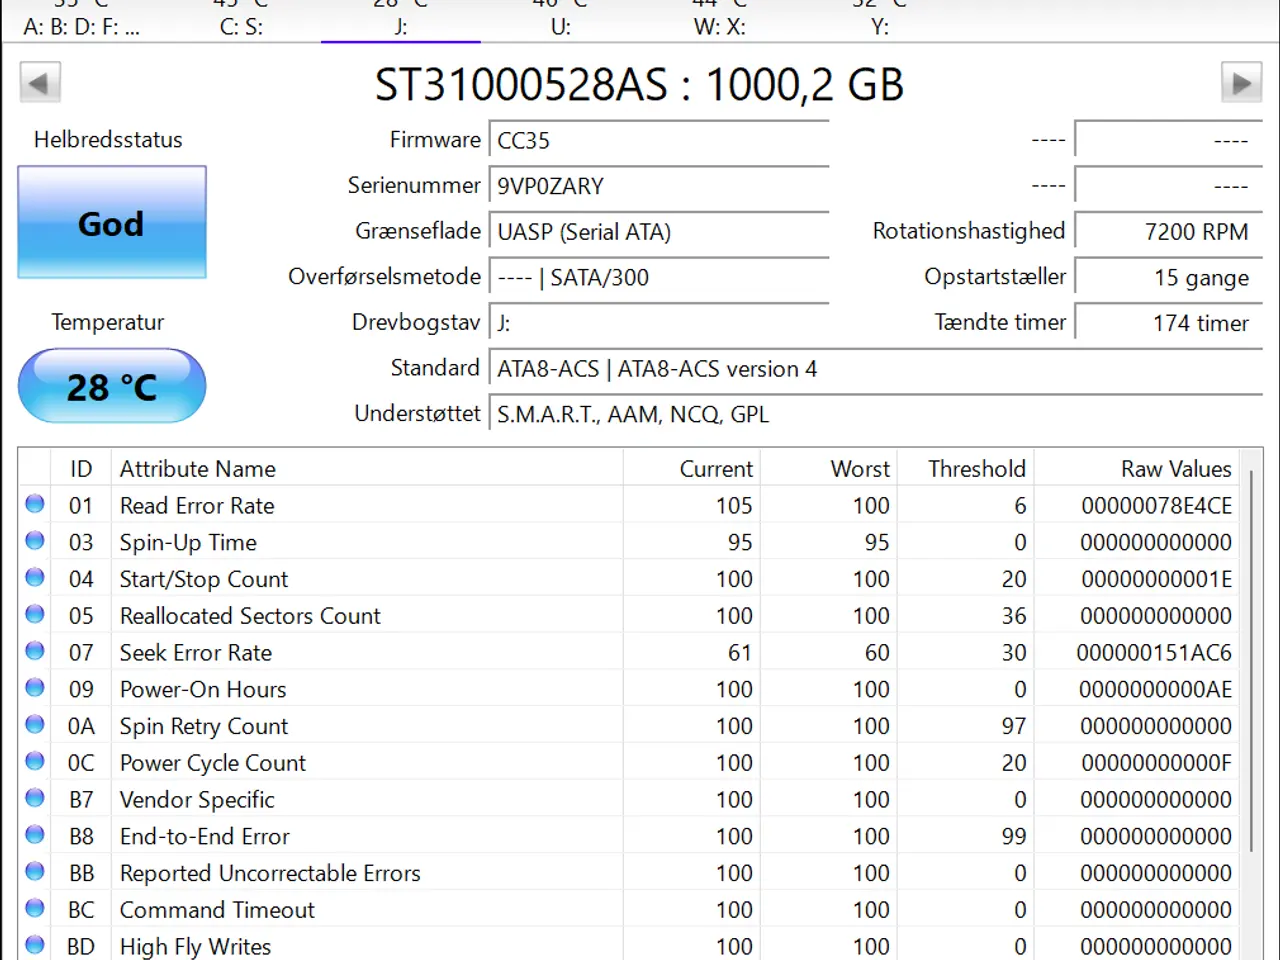This screenshot has width=1280, height=960.
Task: Click the Worst column header
Action: click(x=829, y=469)
